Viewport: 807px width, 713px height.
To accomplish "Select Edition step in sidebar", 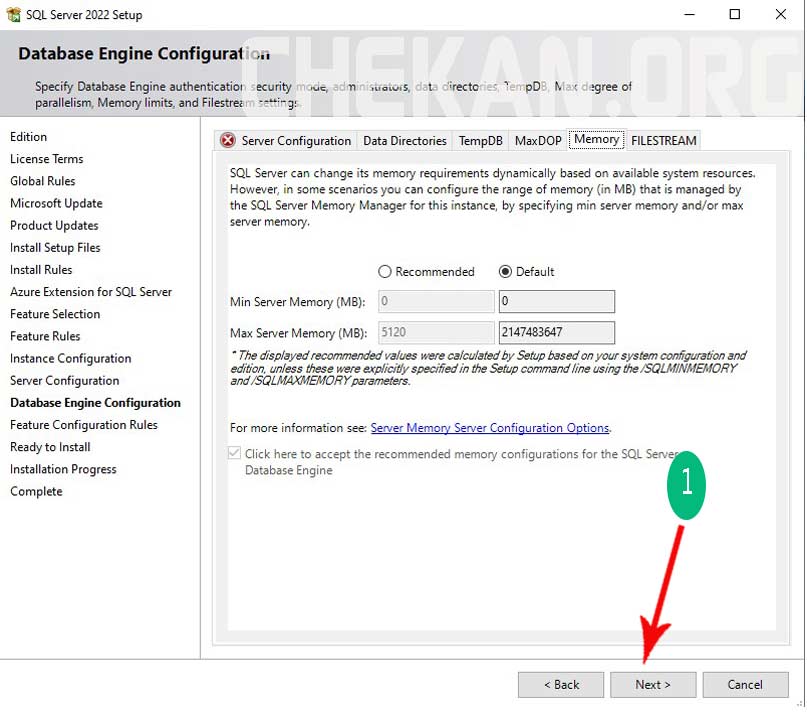I will 28,136.
